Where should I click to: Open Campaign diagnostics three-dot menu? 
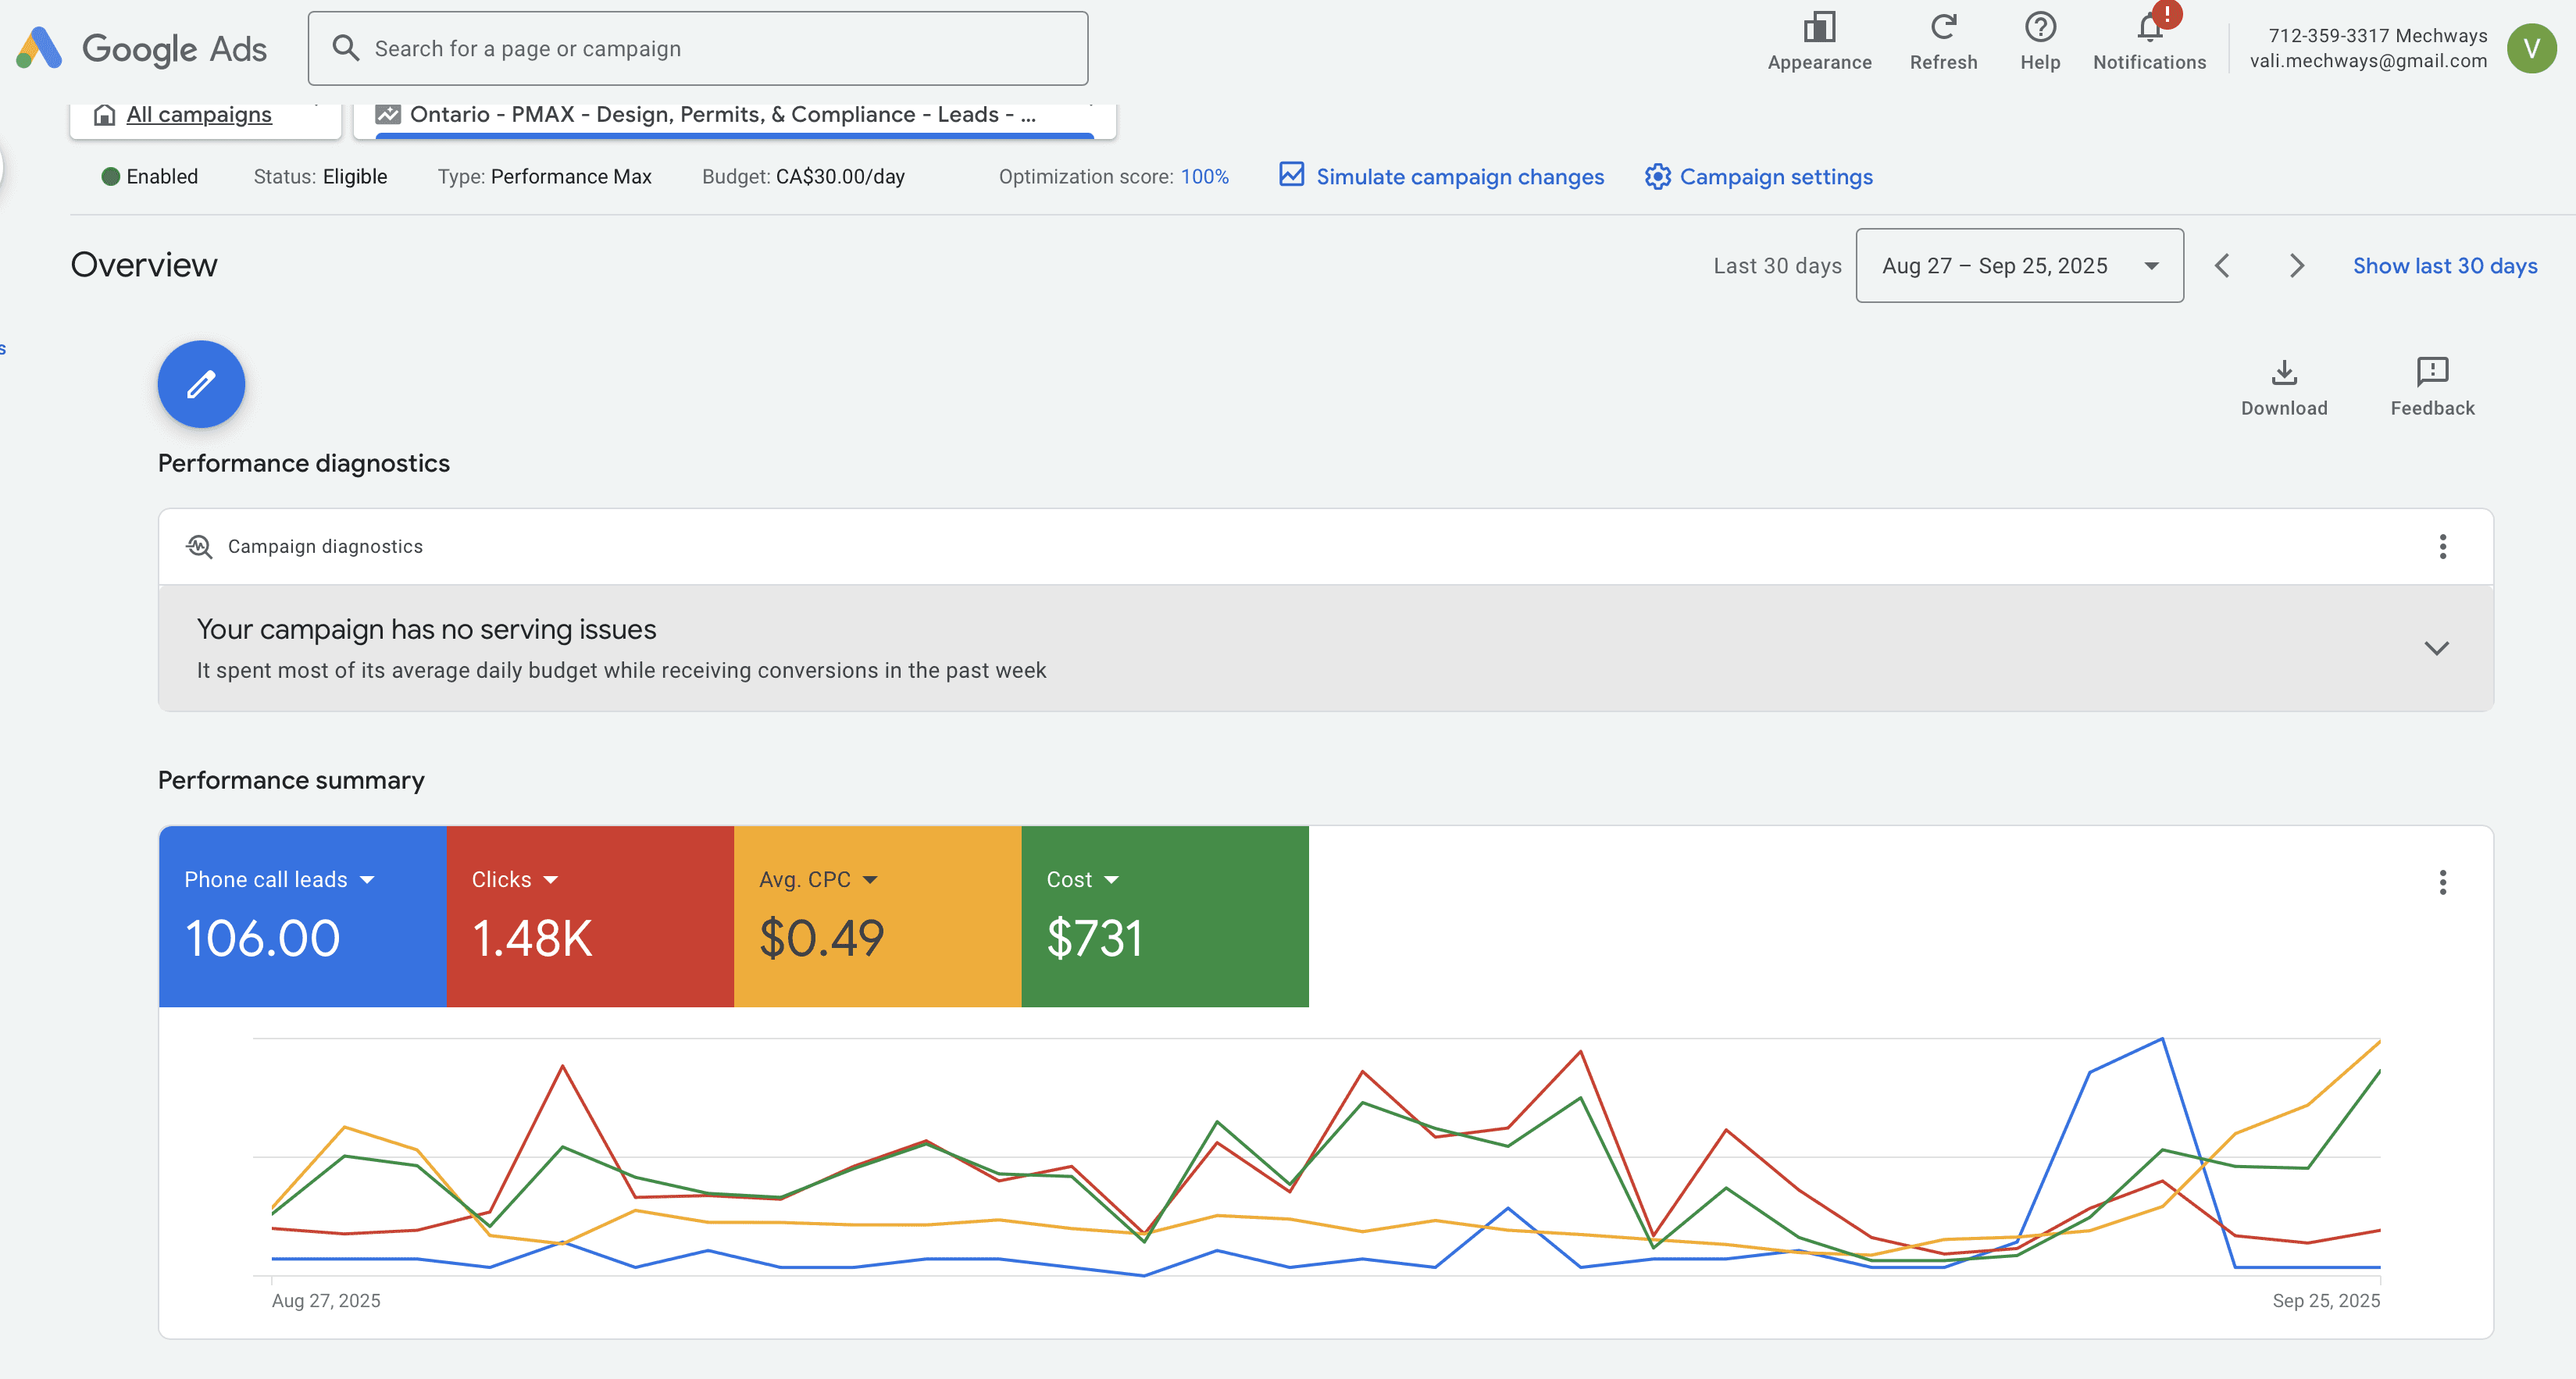click(2442, 547)
